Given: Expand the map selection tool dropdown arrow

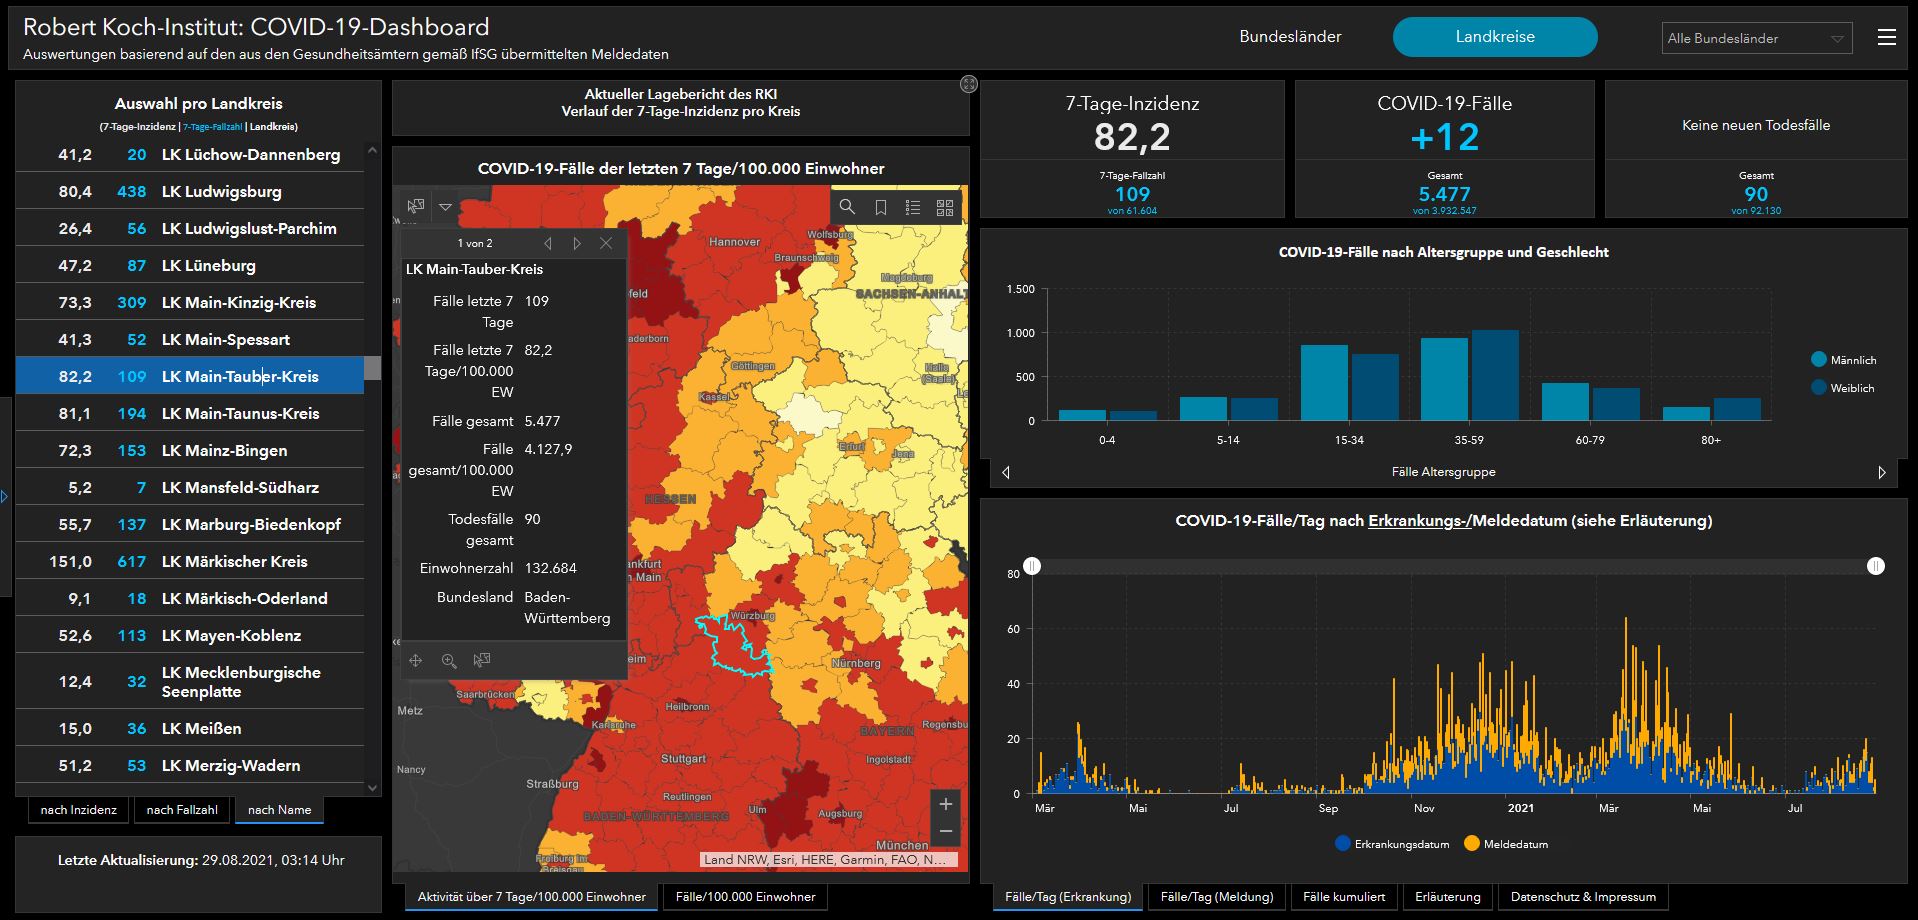Looking at the screenshot, I should (446, 207).
